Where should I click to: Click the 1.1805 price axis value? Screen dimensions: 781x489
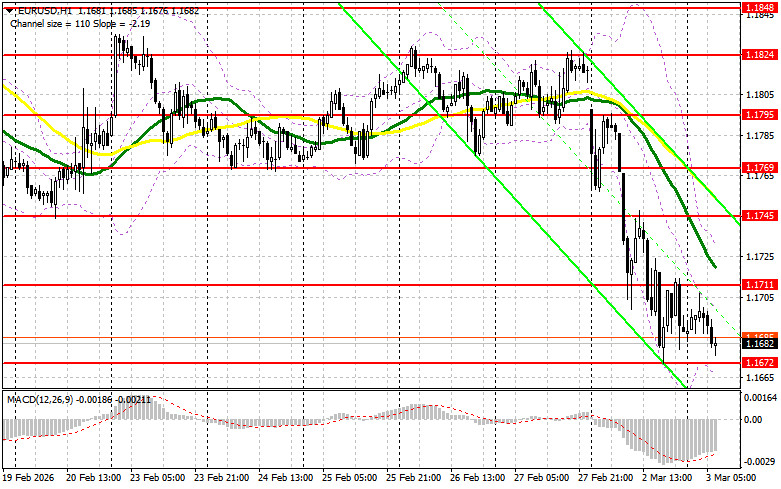coord(758,95)
